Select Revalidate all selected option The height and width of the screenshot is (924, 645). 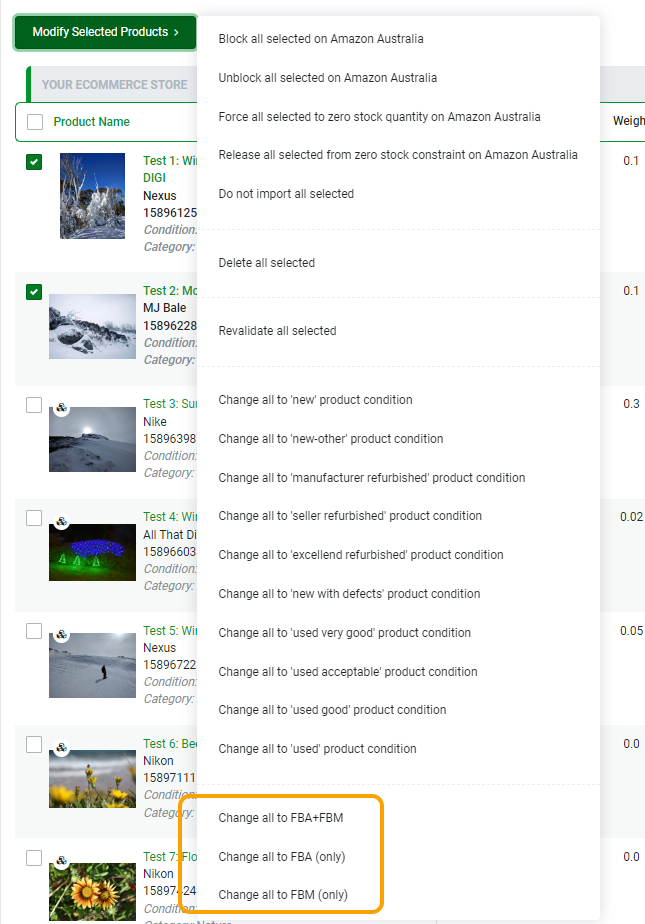point(277,331)
